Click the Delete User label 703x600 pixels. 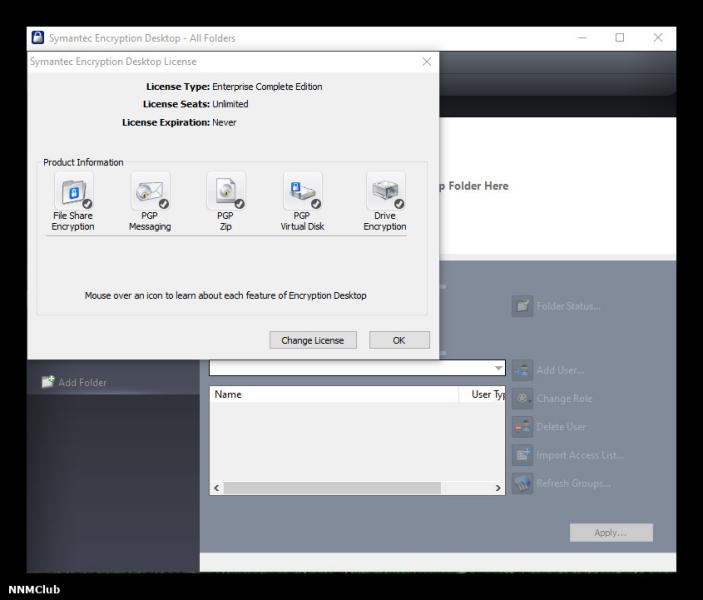(561, 427)
